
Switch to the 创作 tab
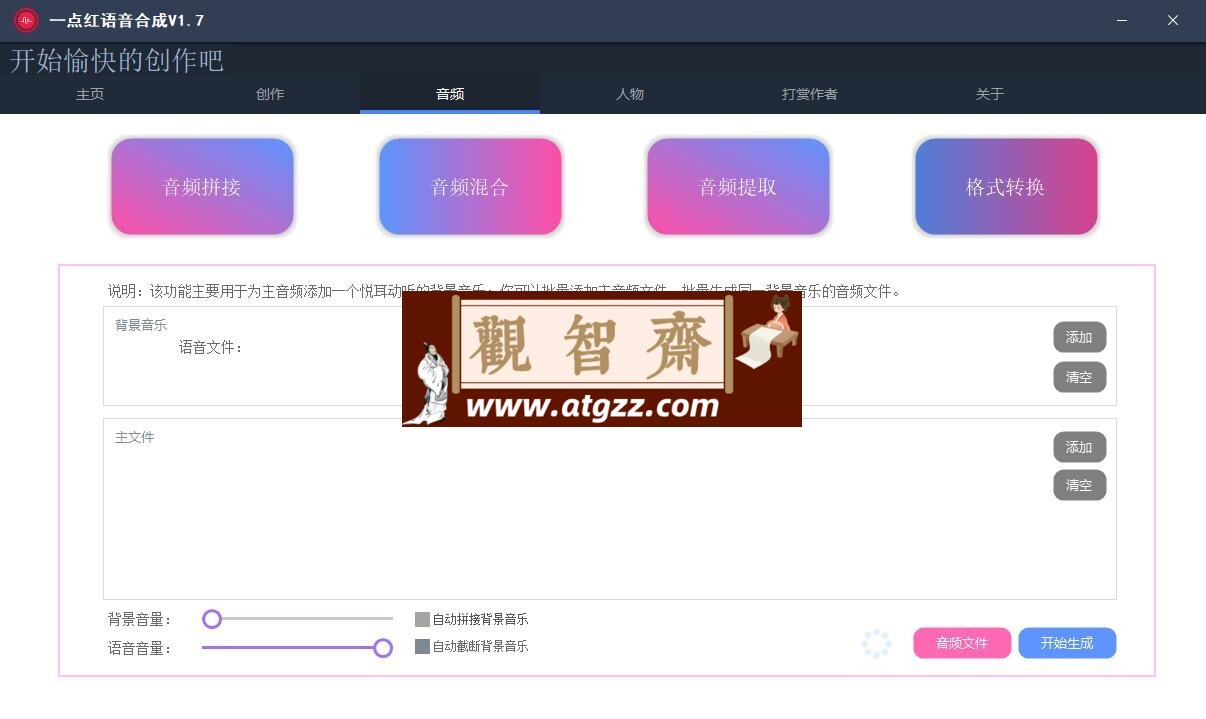pos(270,94)
